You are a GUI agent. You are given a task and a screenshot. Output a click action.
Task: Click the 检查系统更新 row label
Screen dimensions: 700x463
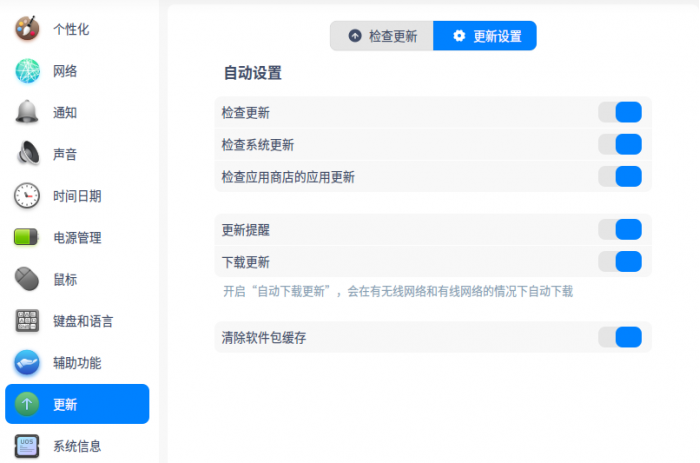(258, 145)
